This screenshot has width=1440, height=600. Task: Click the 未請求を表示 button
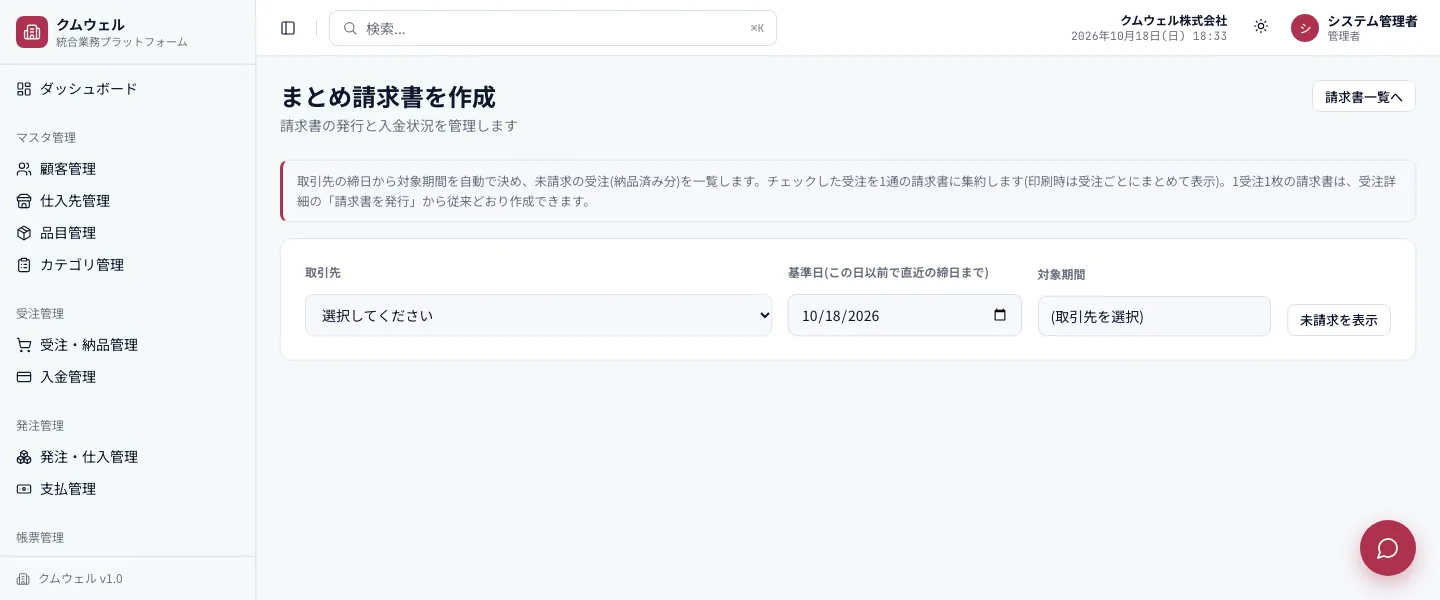(x=1338, y=320)
